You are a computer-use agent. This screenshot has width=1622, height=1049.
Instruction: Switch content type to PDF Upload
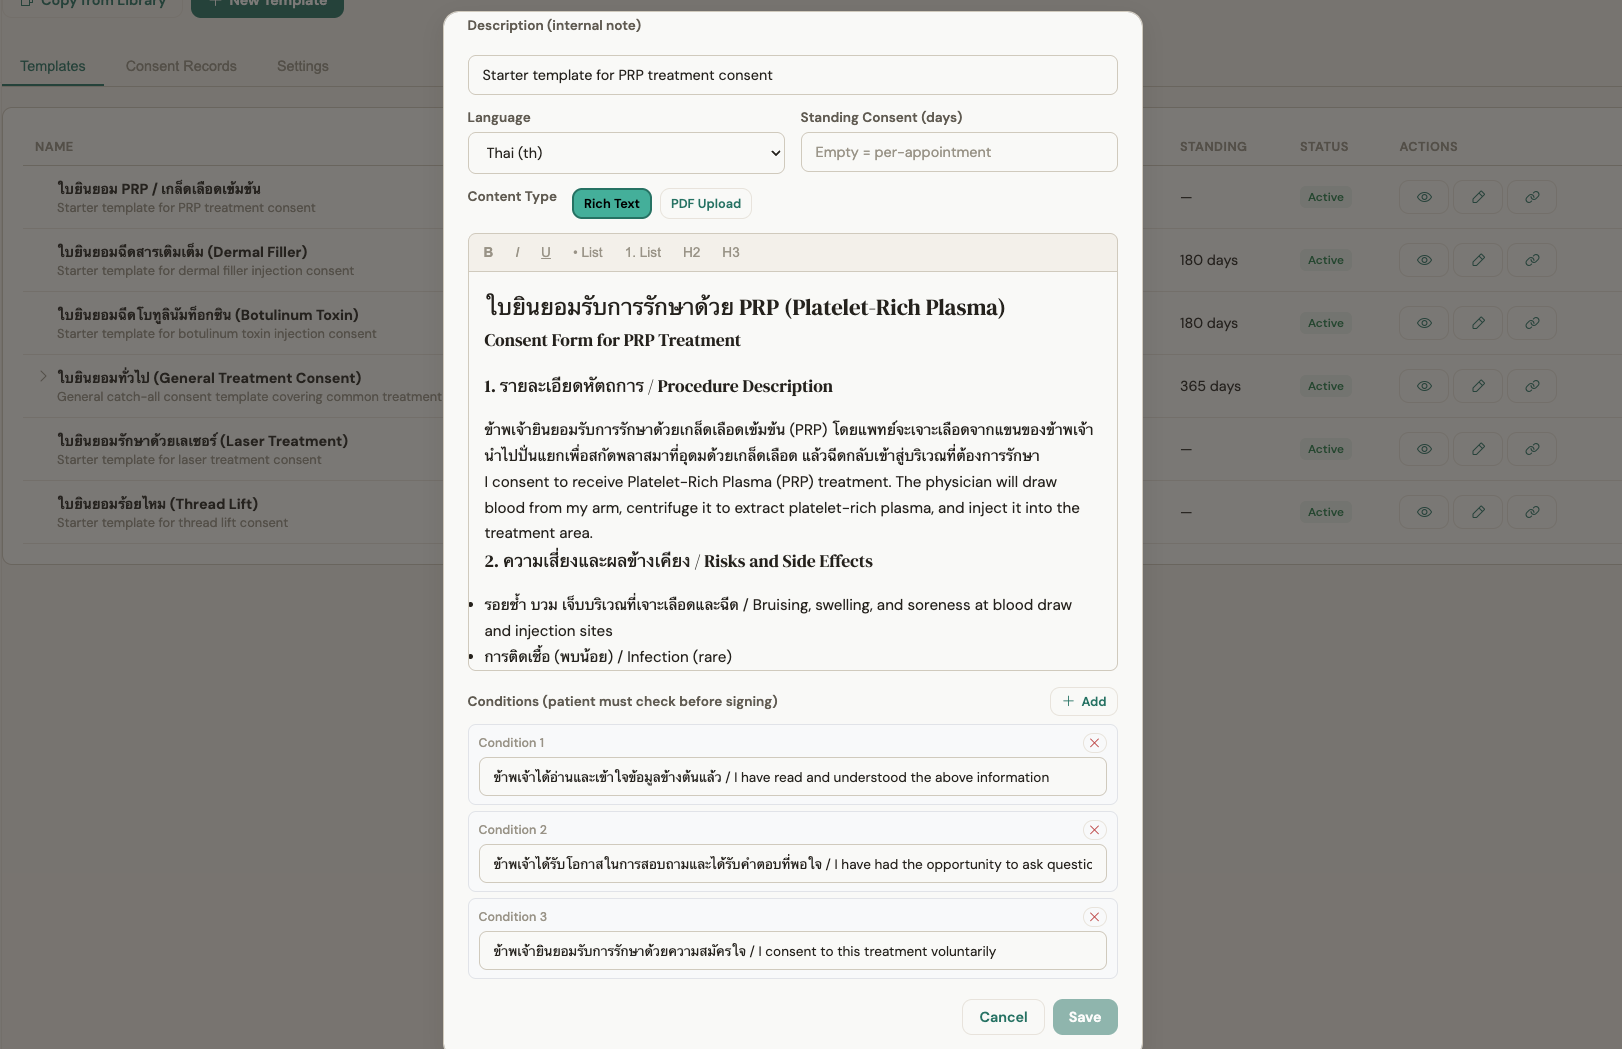(705, 203)
